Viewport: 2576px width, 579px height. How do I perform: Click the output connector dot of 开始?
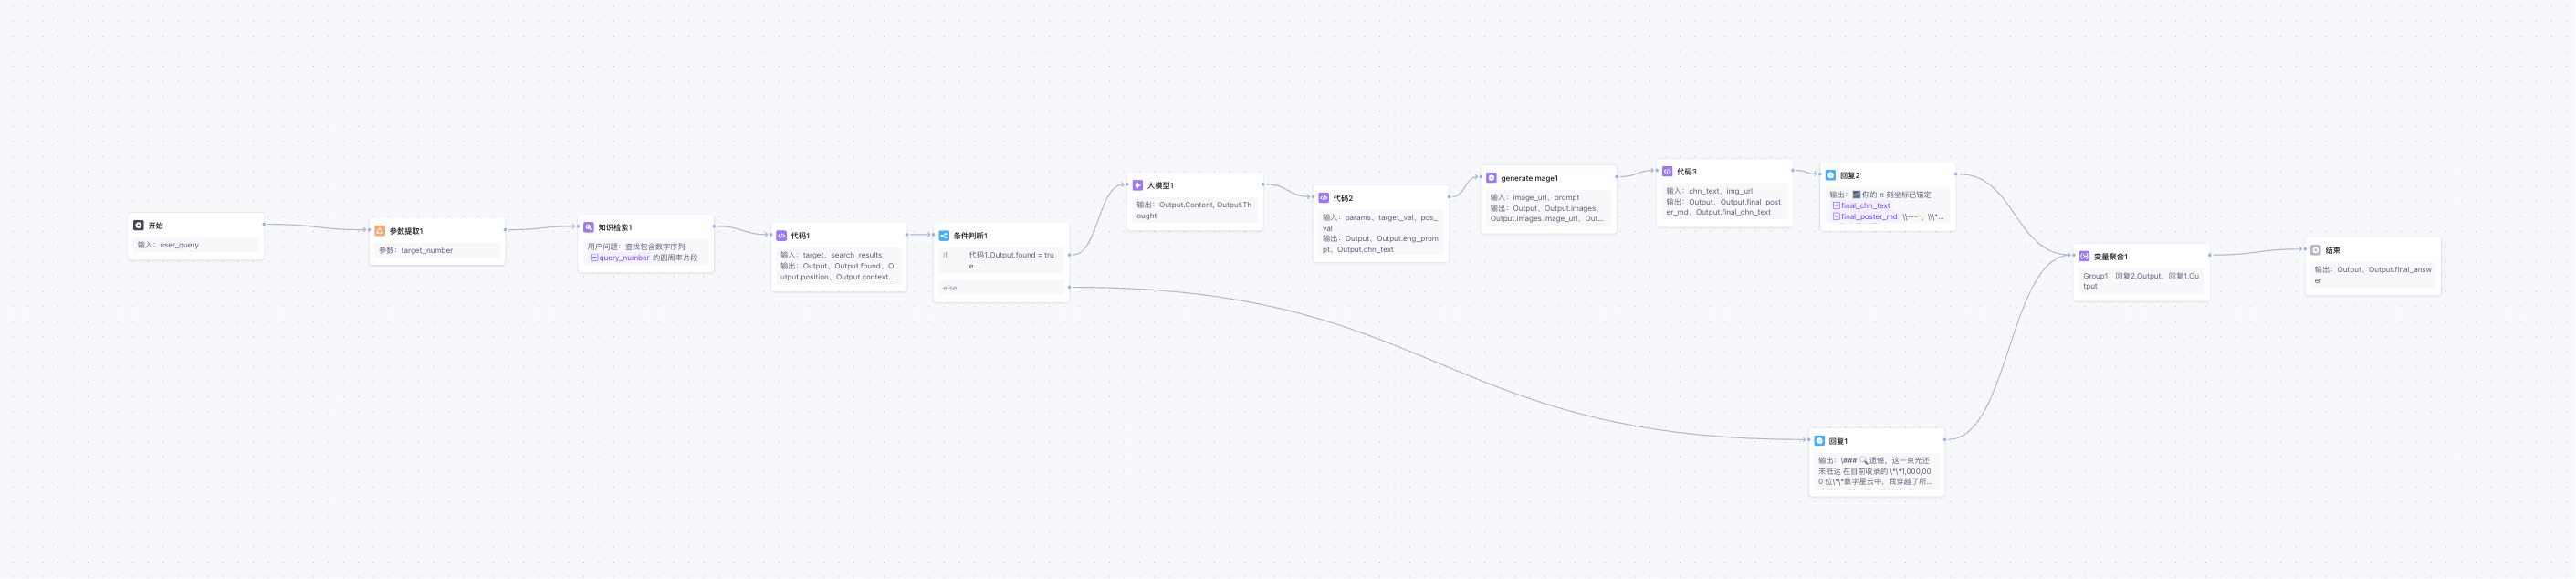[264, 224]
